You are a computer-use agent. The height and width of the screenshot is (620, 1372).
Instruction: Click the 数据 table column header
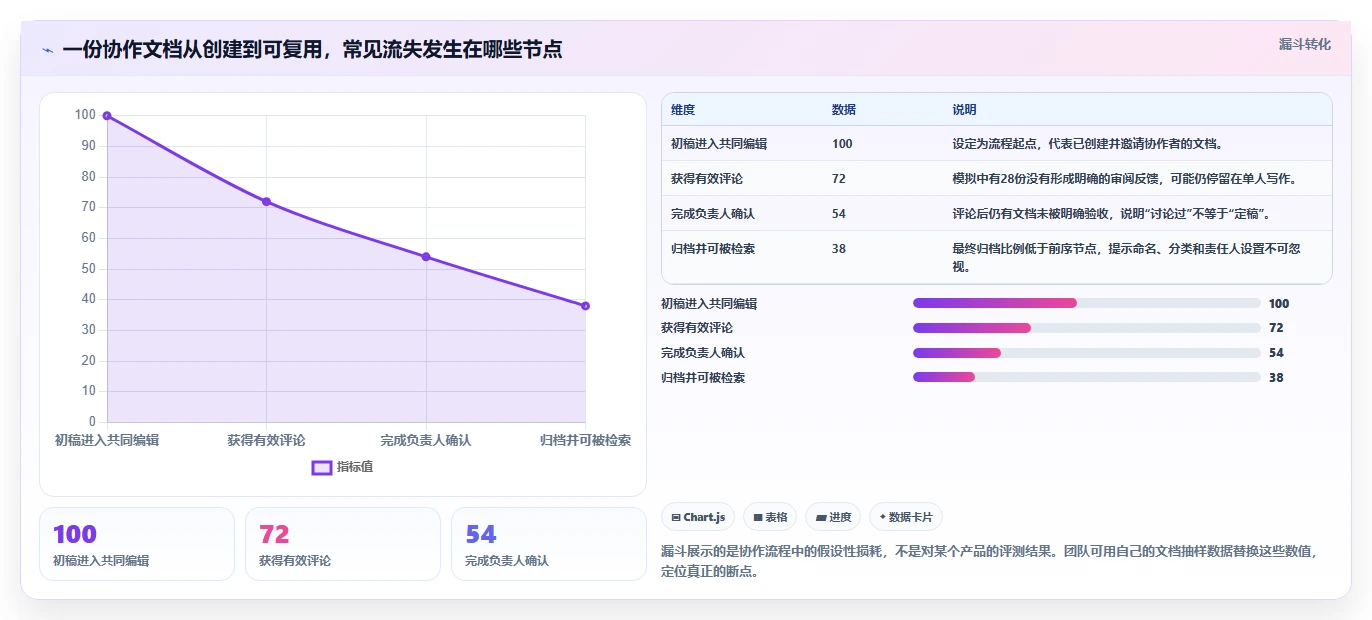click(844, 110)
